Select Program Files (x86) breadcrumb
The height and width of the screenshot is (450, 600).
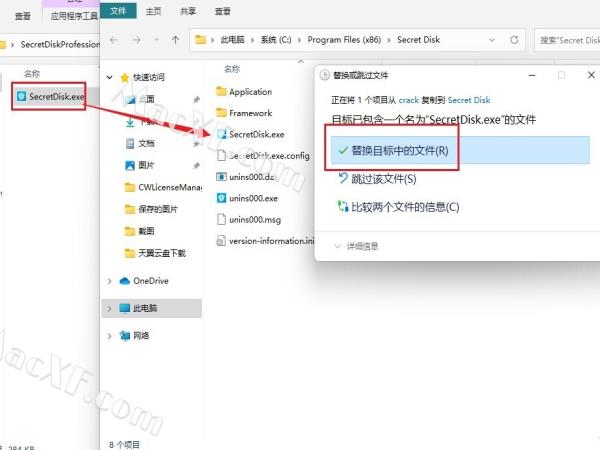(344, 40)
